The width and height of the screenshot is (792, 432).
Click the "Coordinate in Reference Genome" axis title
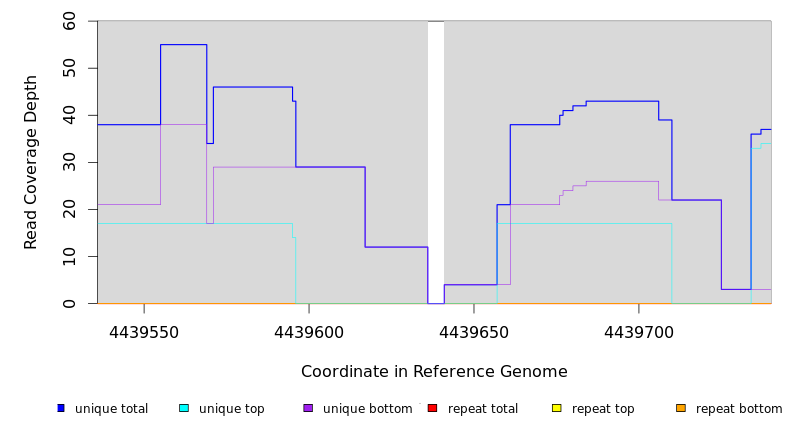coord(434,372)
